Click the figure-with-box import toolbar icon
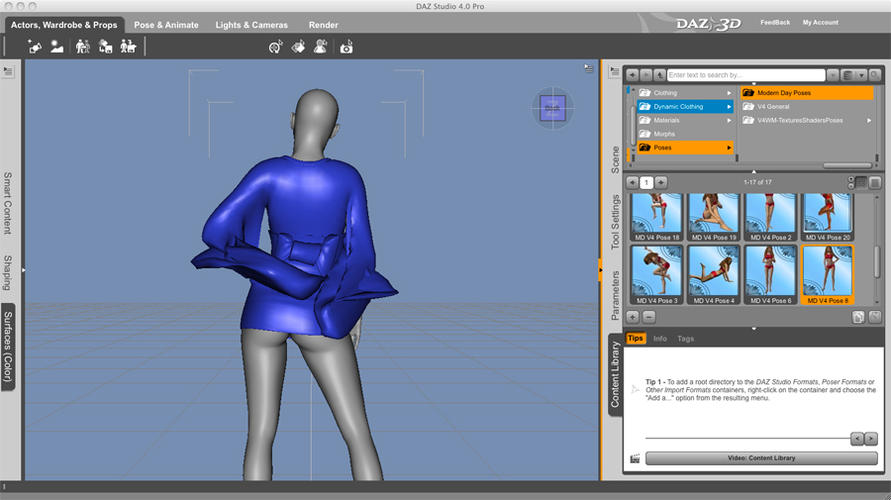 pos(105,47)
